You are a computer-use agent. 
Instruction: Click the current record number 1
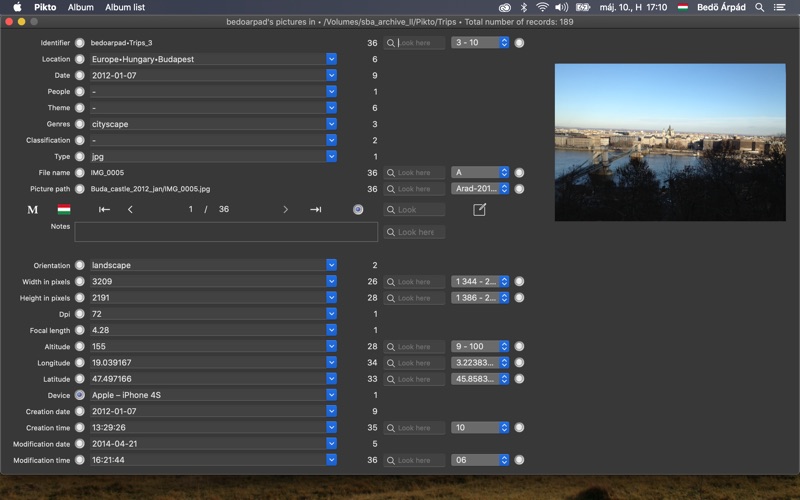[x=190, y=209]
